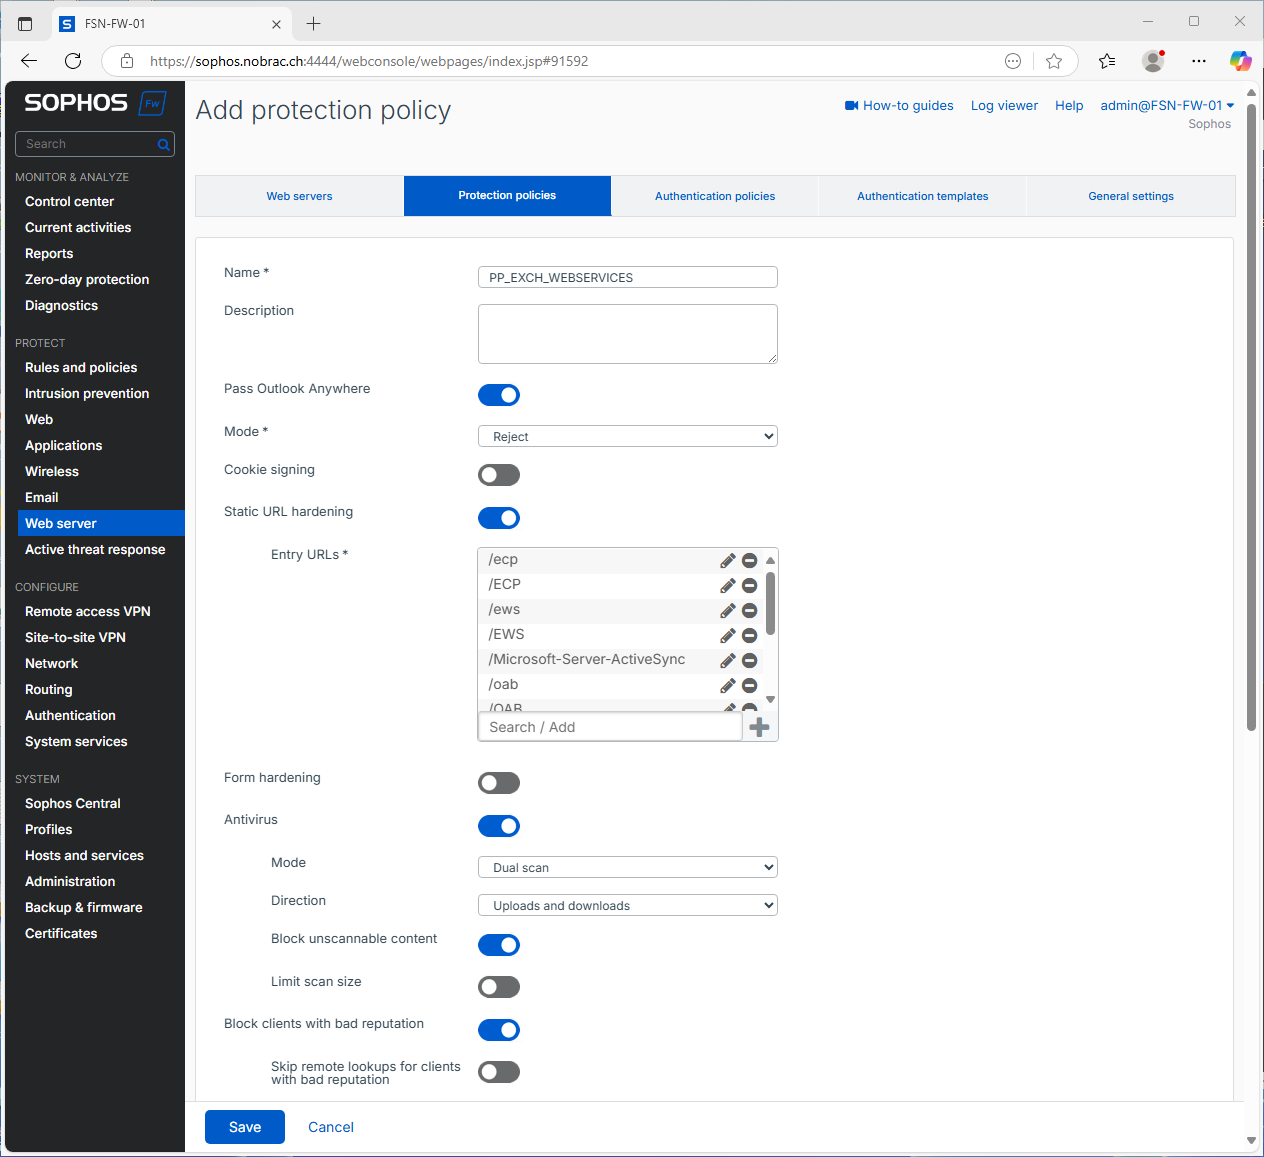Click the sidebar search magnifier icon
Screen dimensions: 1264x1157
[163, 144]
